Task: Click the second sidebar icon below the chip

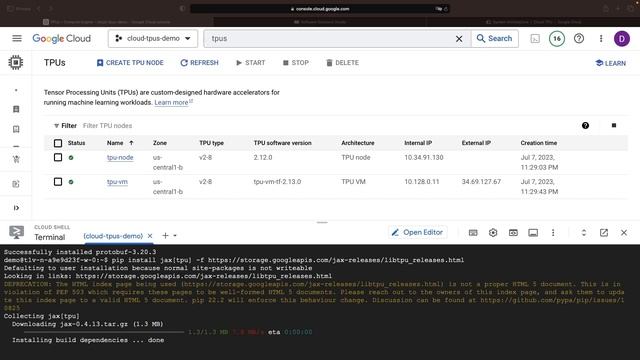Action: (x=16, y=109)
